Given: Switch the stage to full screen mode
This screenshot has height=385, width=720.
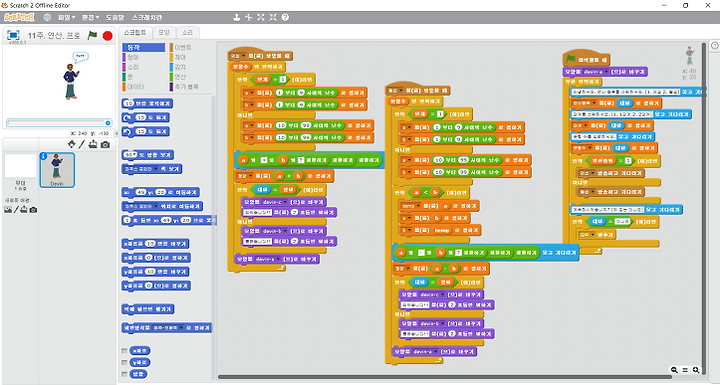Looking at the screenshot, I should 13,35.
